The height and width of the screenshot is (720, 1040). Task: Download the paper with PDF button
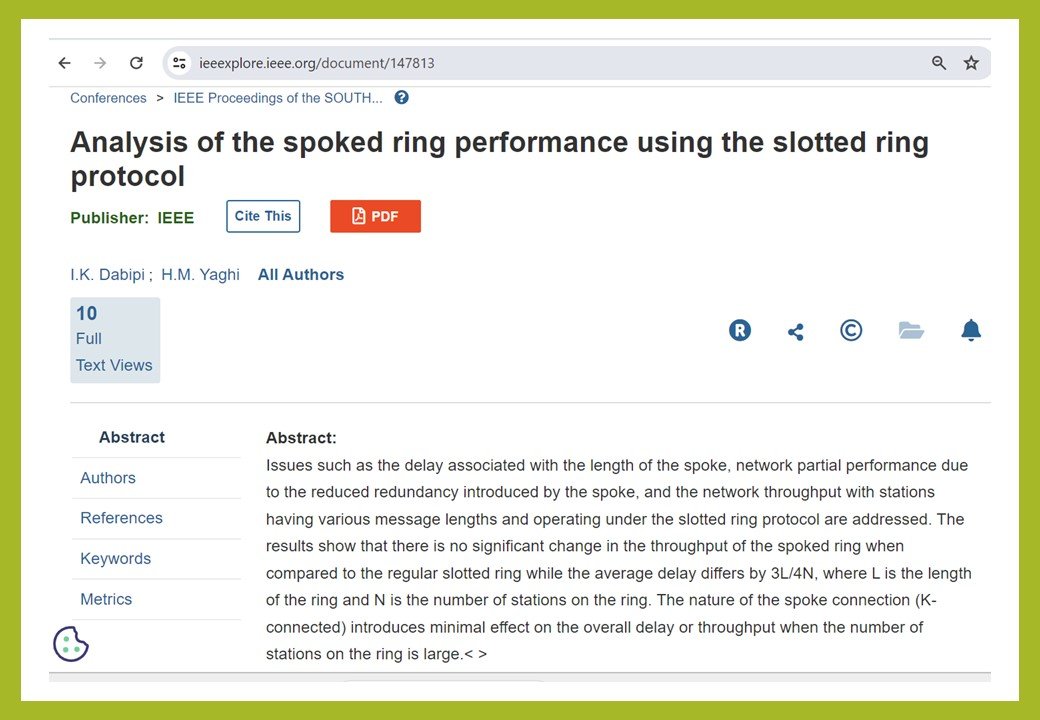click(375, 216)
